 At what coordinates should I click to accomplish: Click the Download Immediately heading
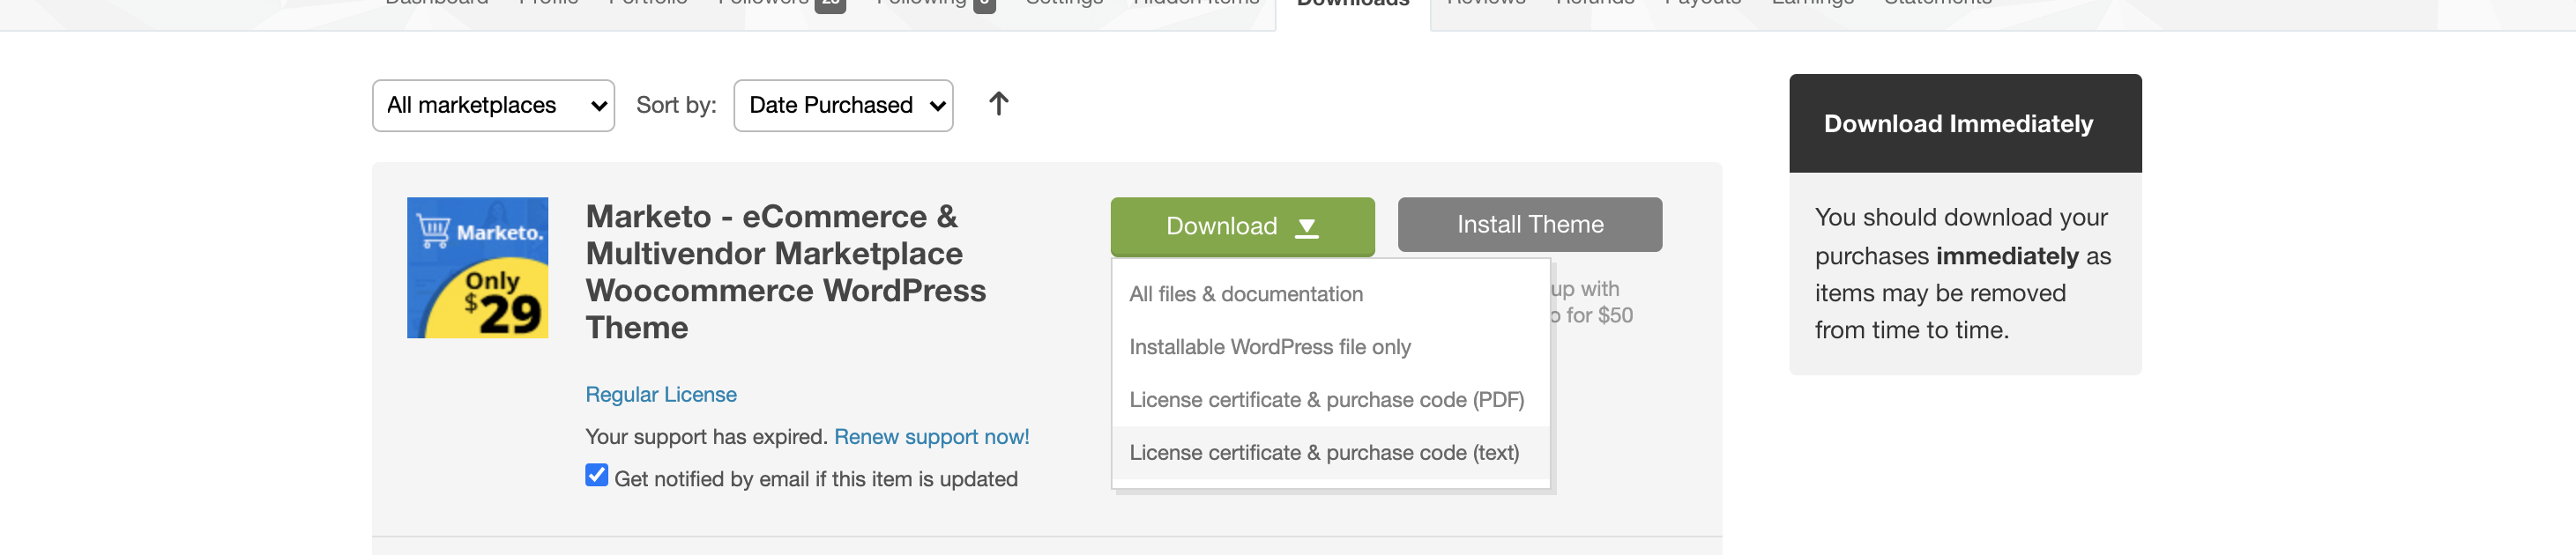click(1958, 124)
